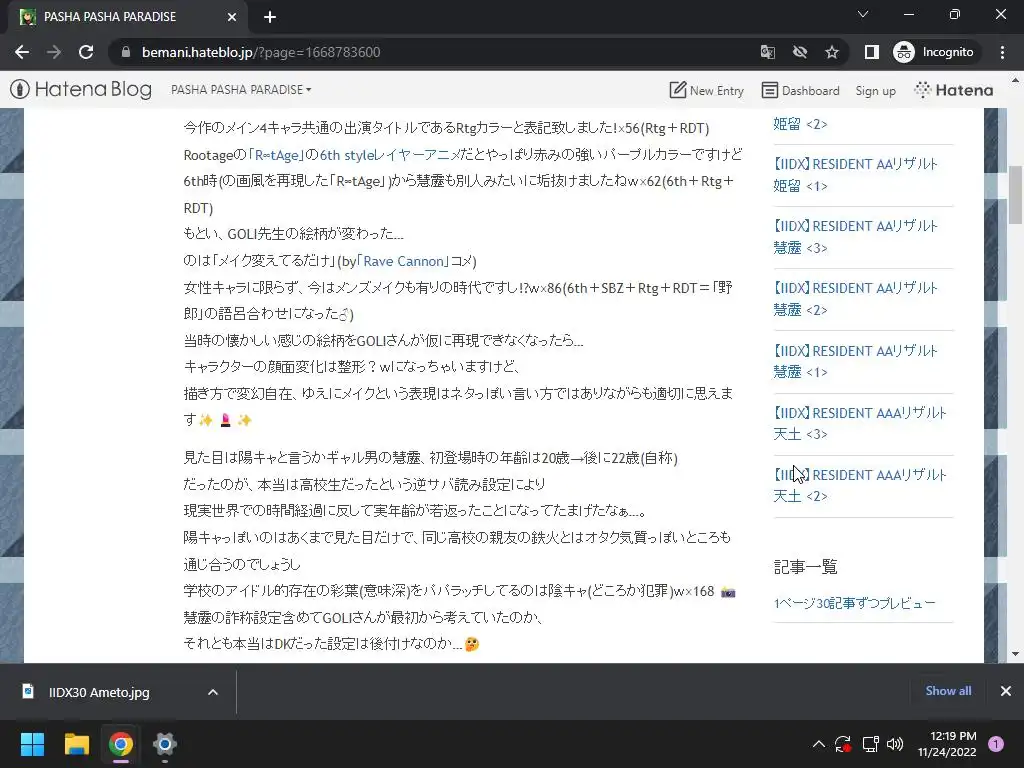Go back to the previous page

(22, 52)
